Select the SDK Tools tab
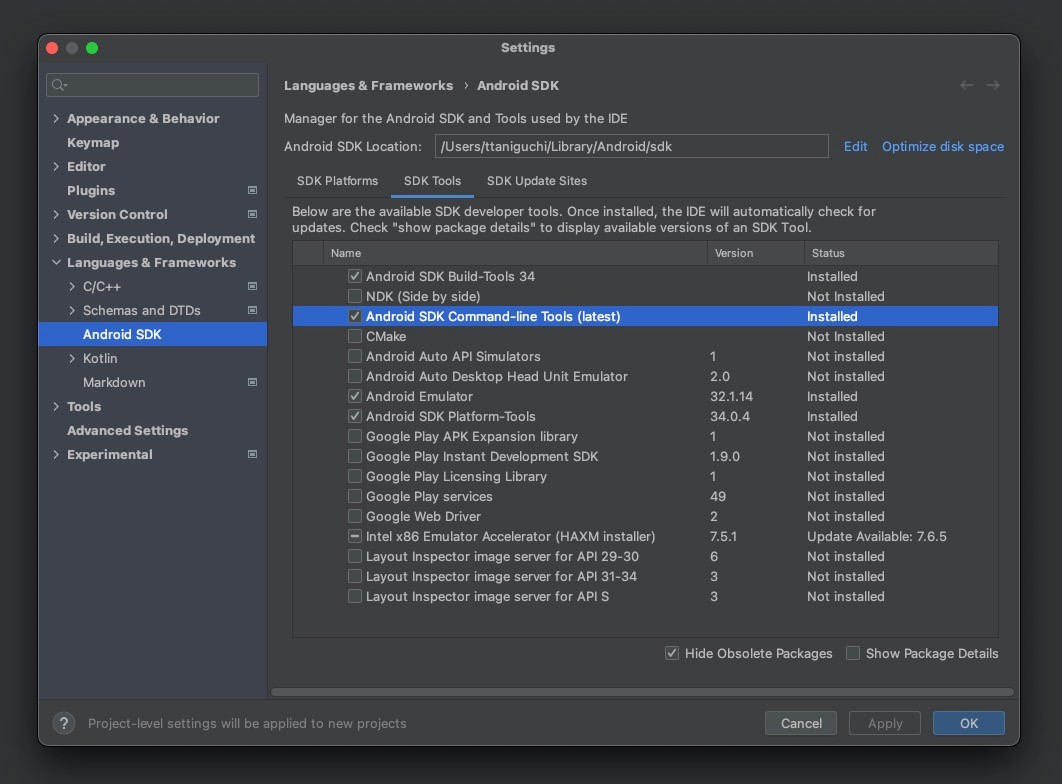Image resolution: width=1062 pixels, height=784 pixels. [x=432, y=181]
